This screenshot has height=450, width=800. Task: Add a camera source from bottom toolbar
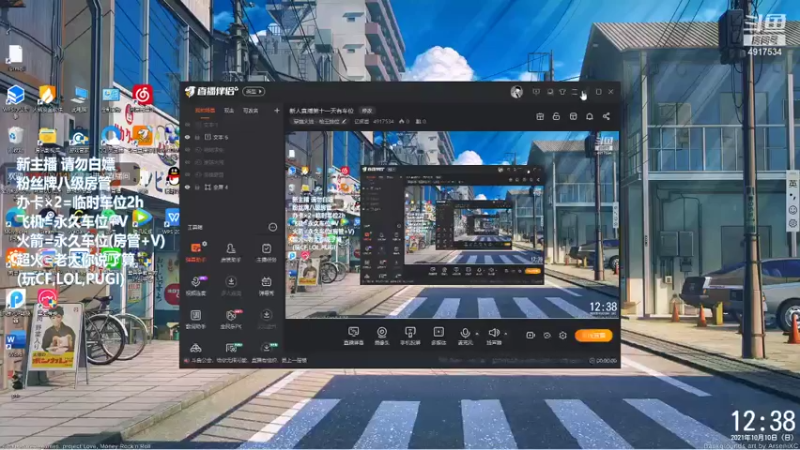382,336
